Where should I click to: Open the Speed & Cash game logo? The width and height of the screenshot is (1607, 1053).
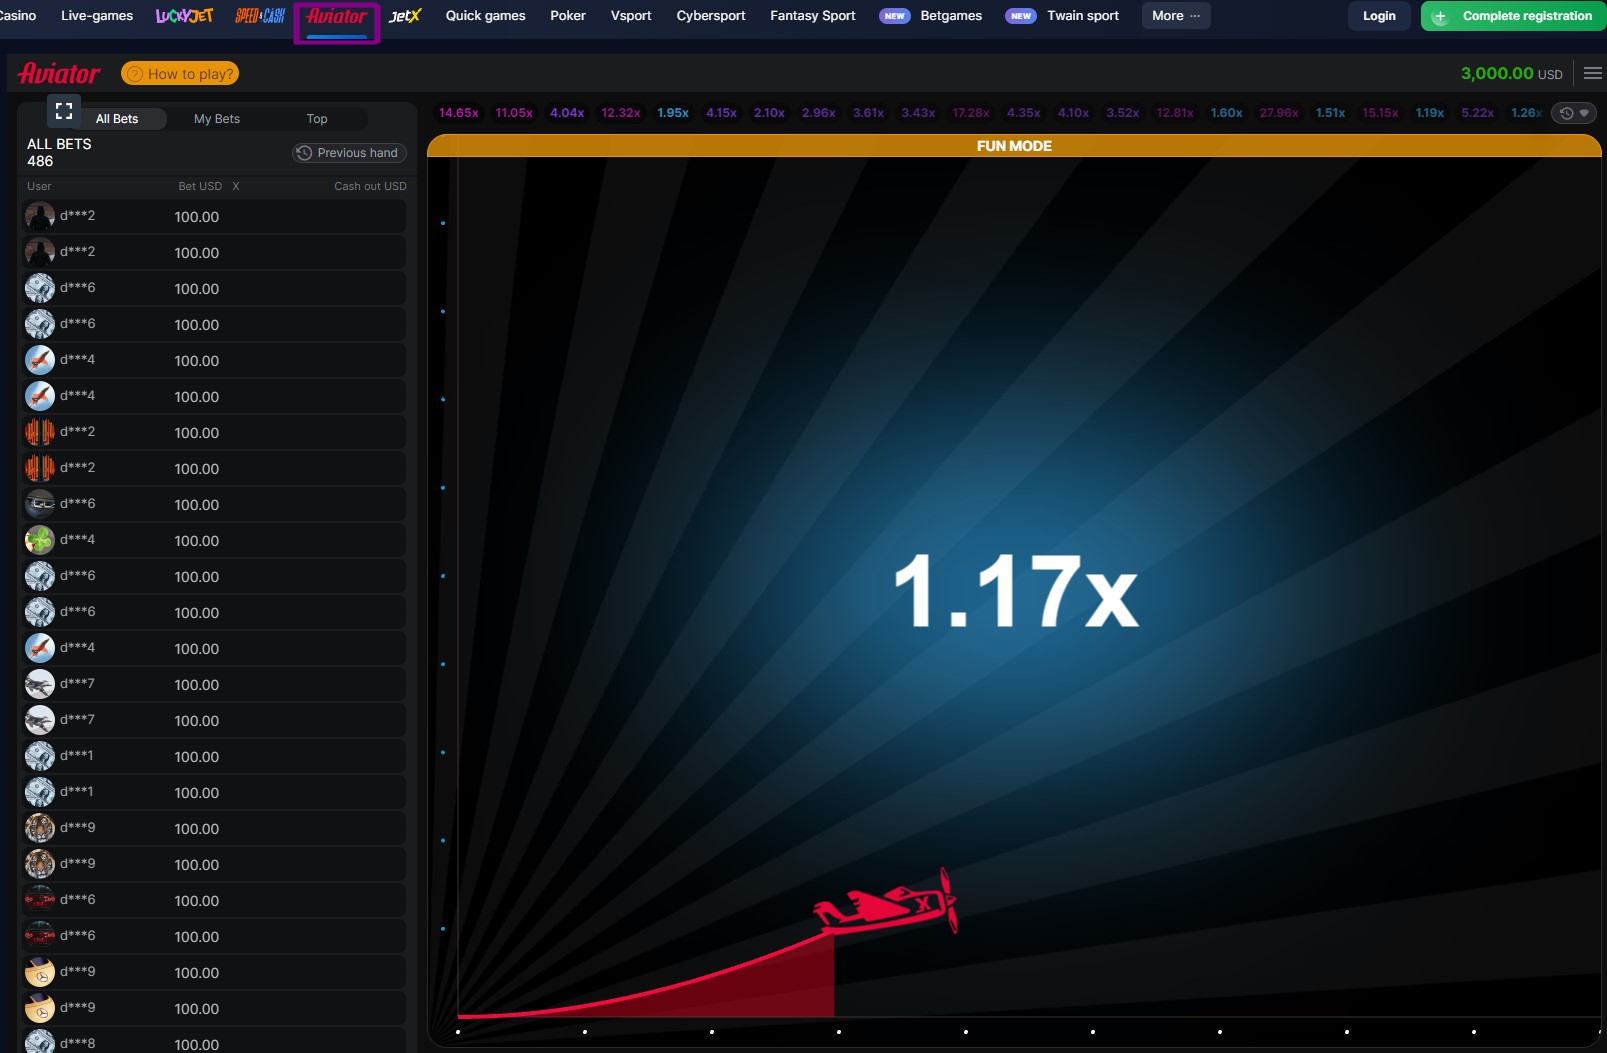point(260,16)
